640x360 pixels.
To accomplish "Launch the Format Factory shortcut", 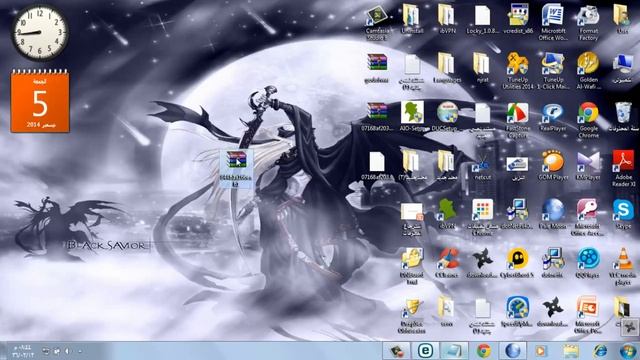I will pyautogui.click(x=588, y=23).
